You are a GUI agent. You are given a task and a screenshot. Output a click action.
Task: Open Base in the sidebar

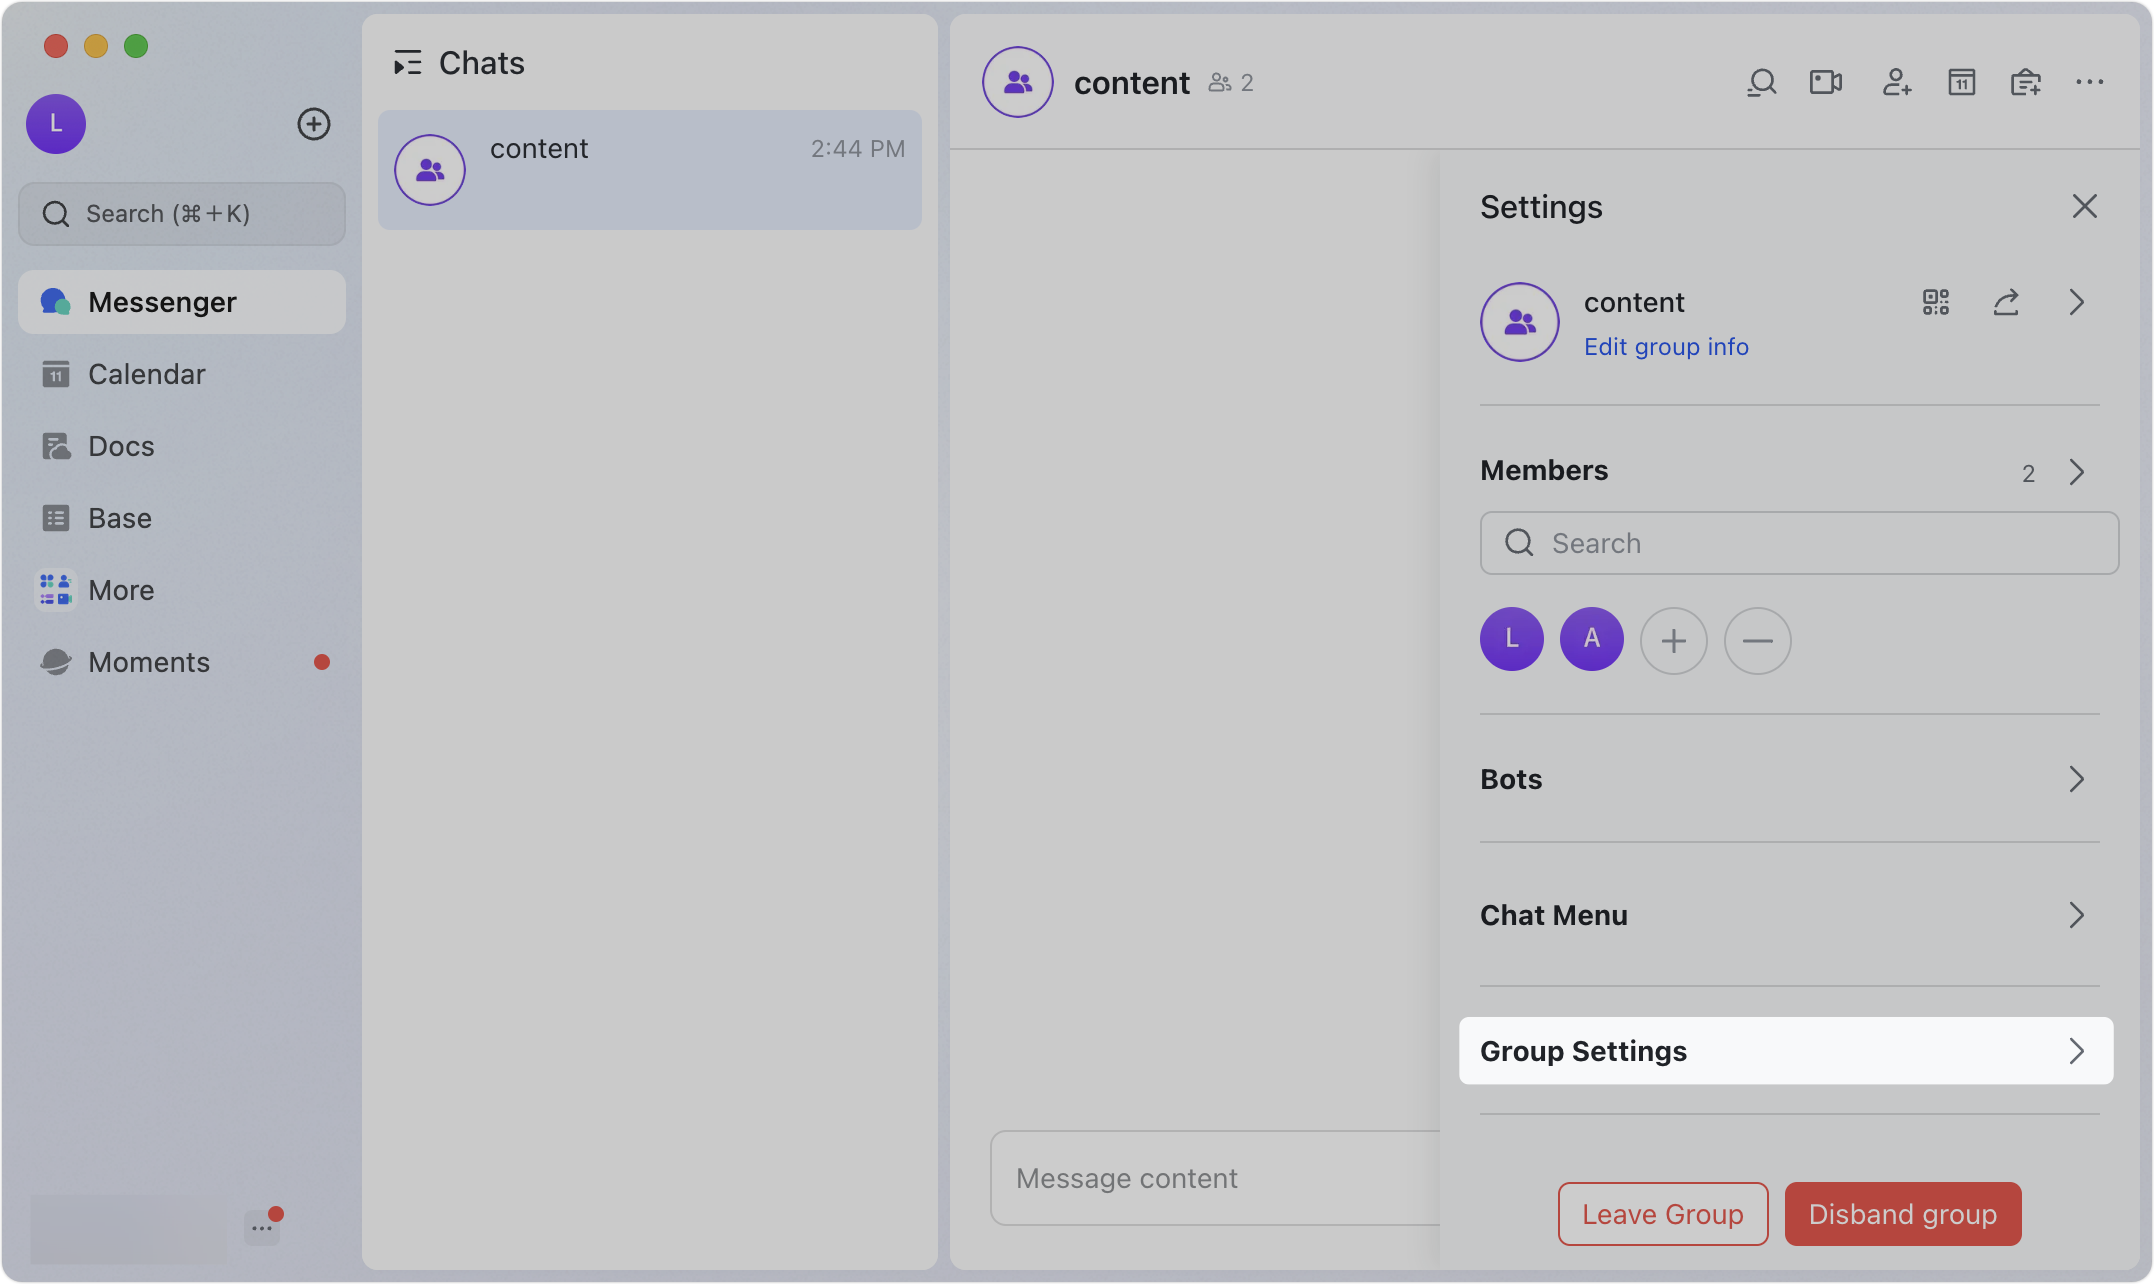tap(182, 518)
